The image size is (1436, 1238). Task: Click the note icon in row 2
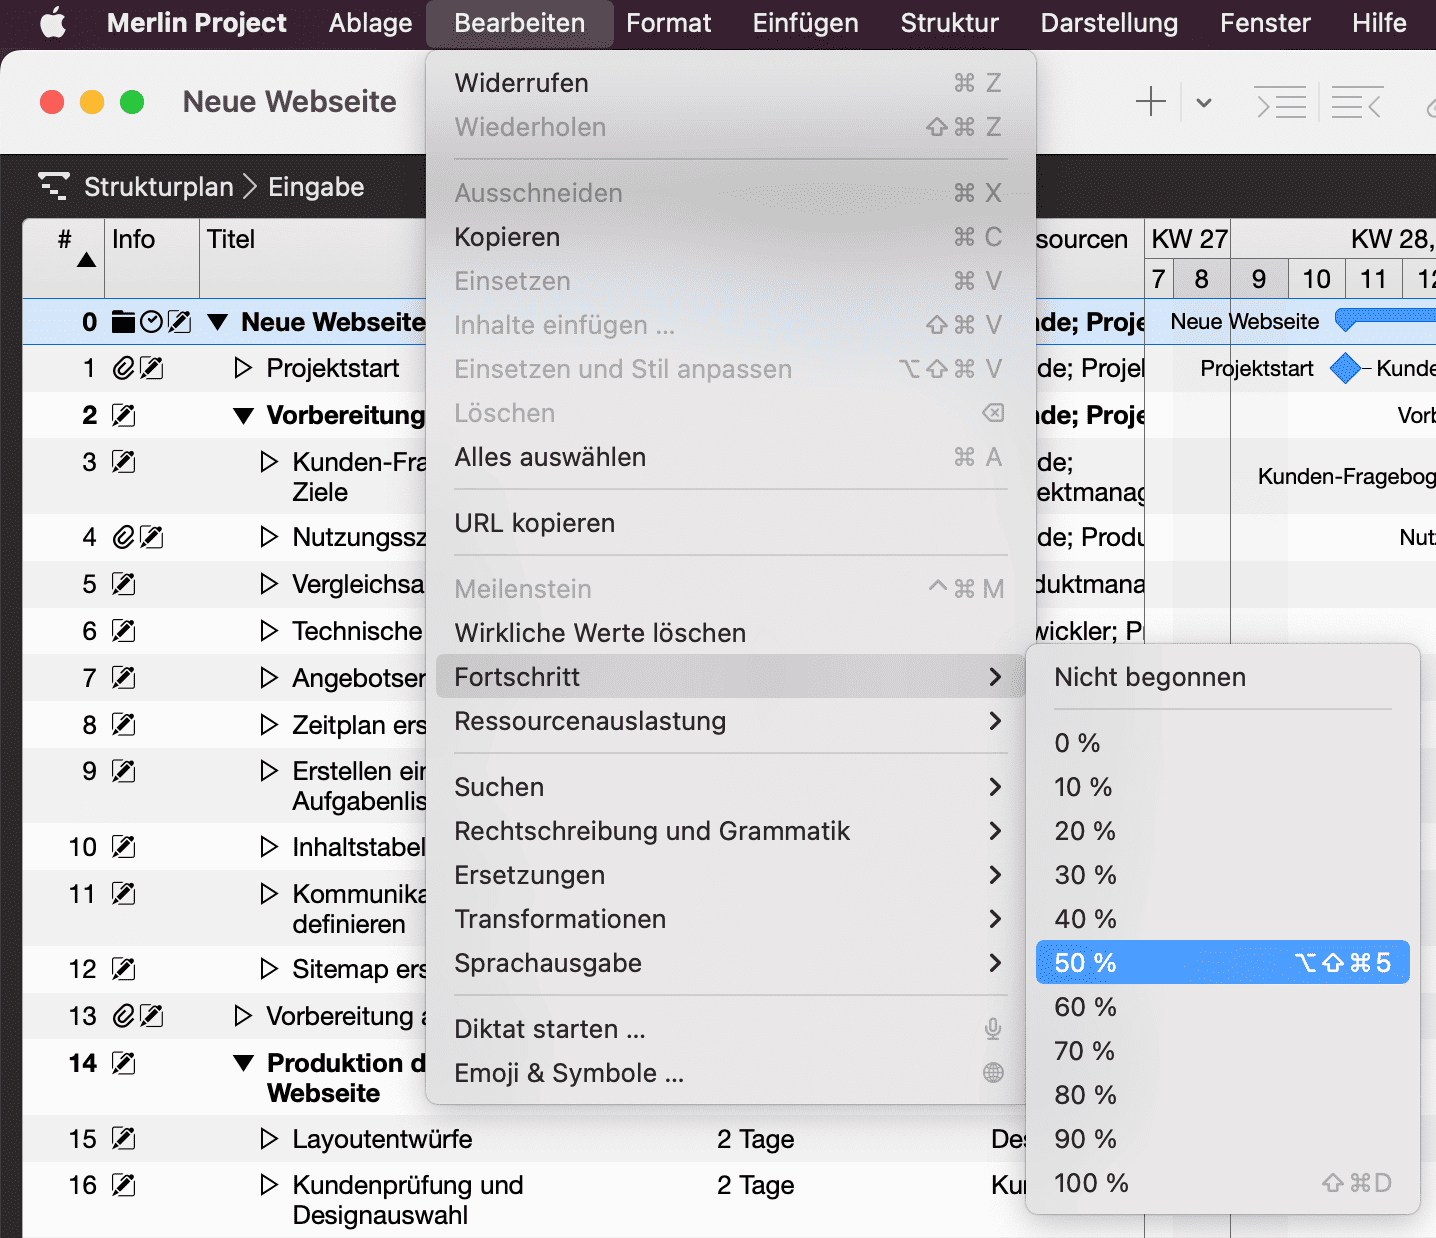pyautogui.click(x=124, y=415)
